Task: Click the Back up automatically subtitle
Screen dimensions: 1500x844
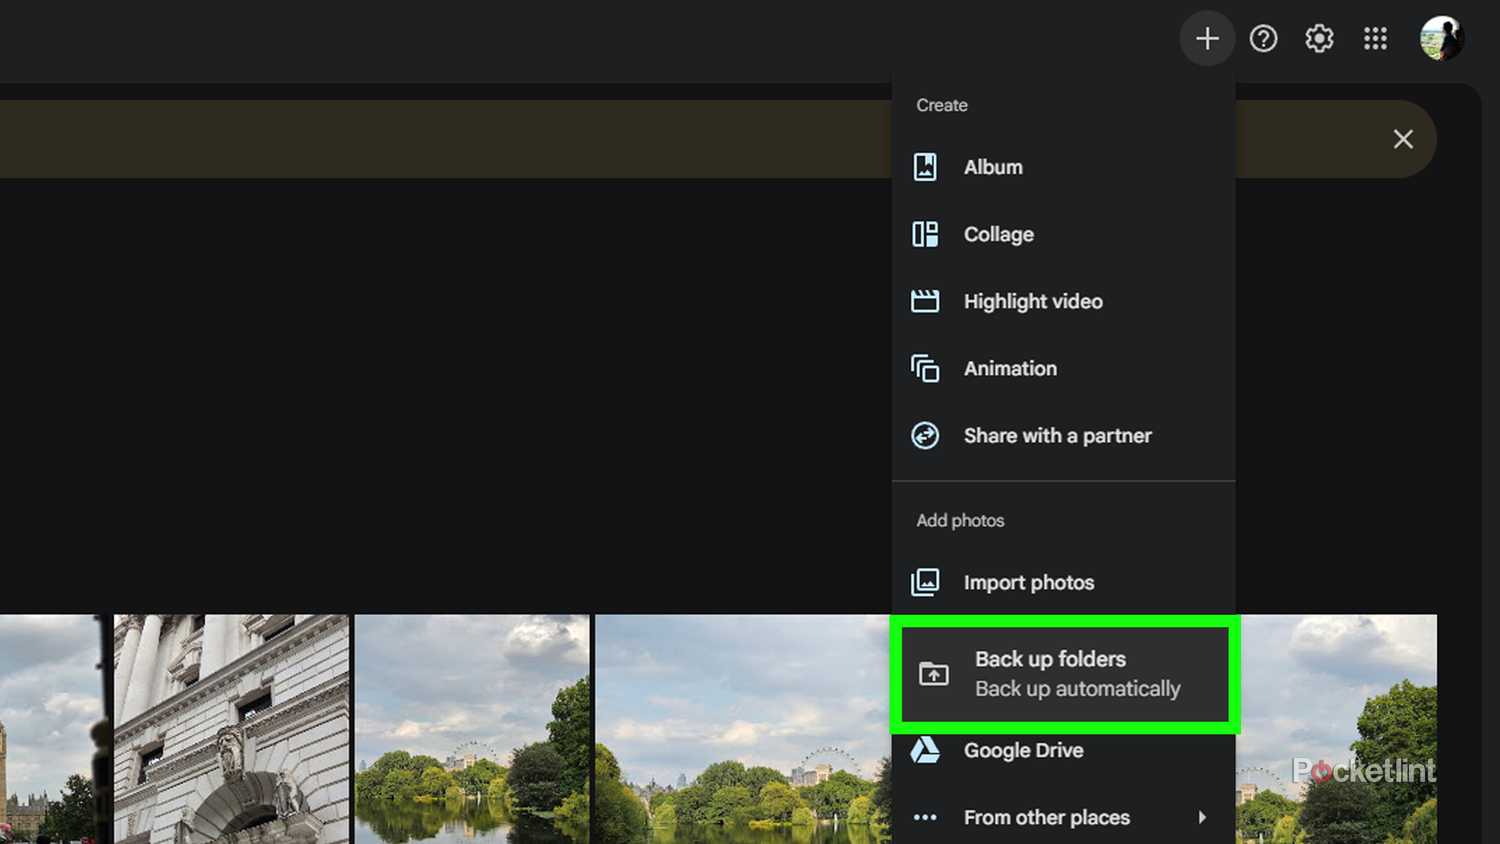Action: click(1078, 689)
